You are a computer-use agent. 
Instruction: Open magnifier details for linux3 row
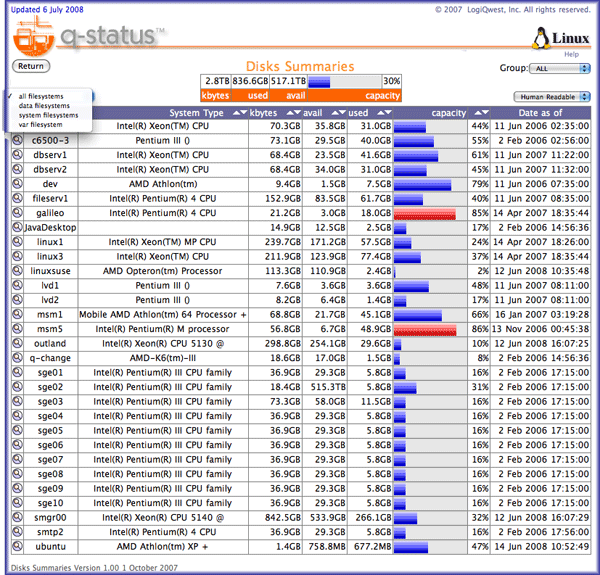tap(17, 256)
